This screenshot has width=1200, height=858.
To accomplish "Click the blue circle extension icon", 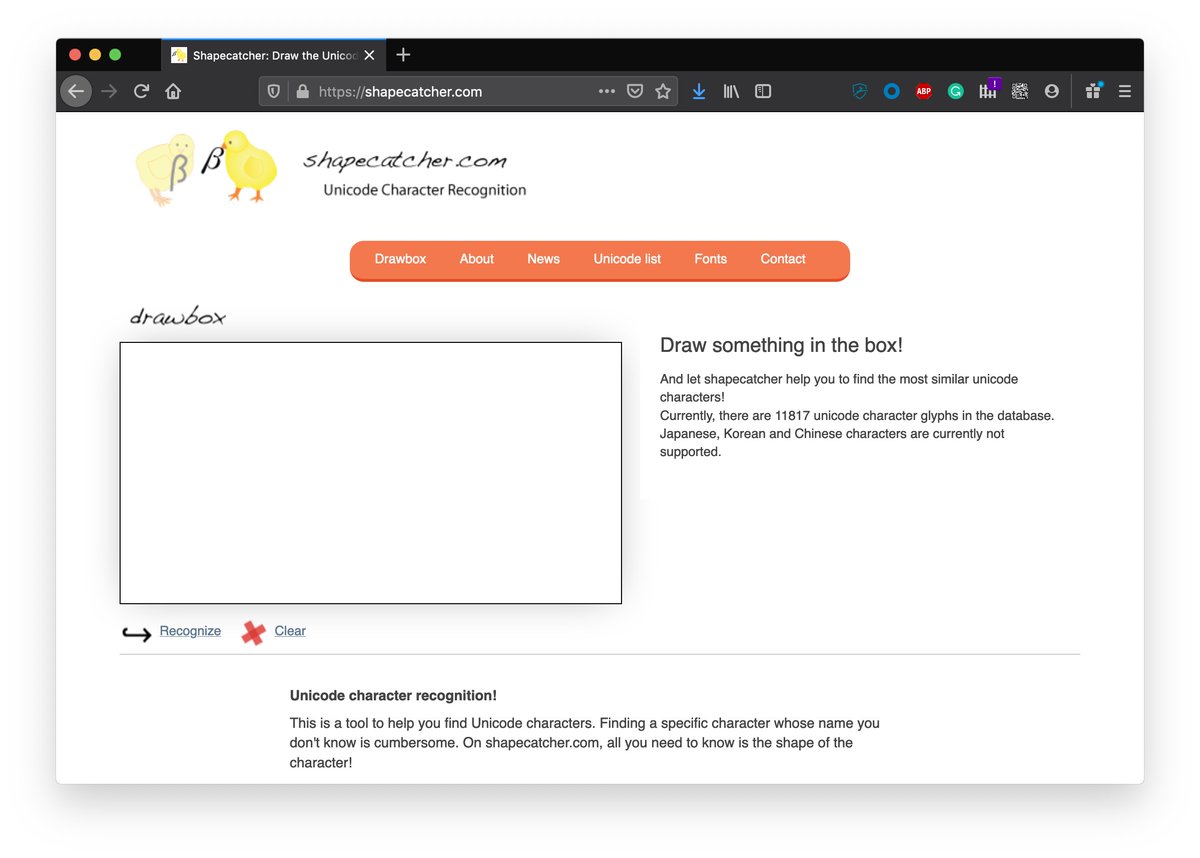I will pos(891,91).
